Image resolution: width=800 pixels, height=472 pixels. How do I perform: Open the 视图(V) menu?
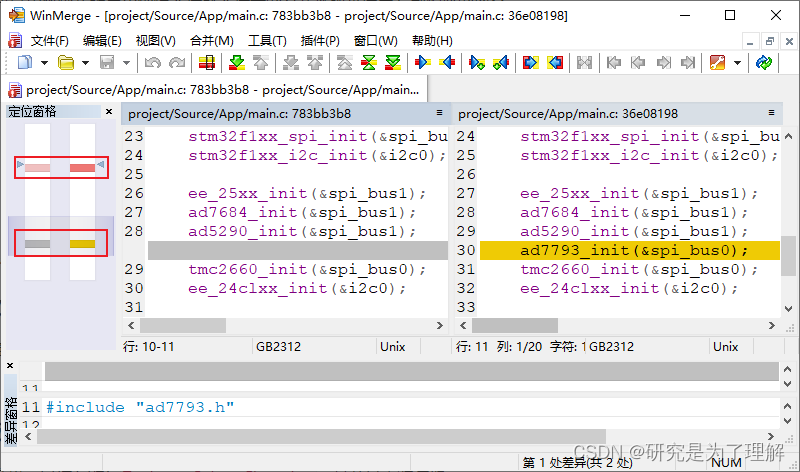[156, 41]
